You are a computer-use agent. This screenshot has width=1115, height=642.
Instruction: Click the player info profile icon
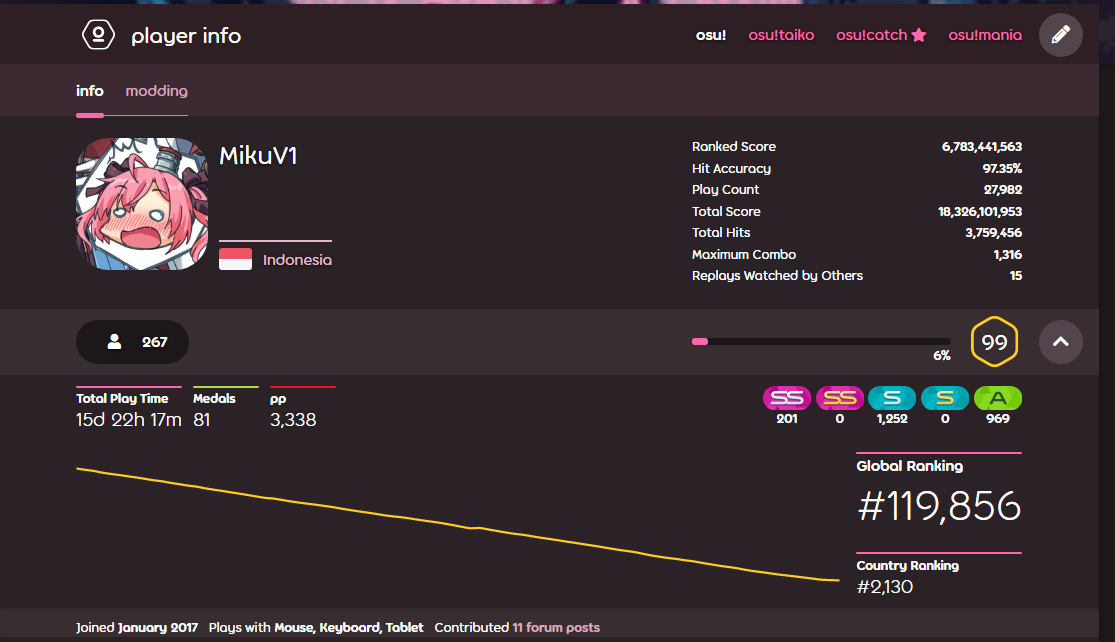[x=98, y=34]
